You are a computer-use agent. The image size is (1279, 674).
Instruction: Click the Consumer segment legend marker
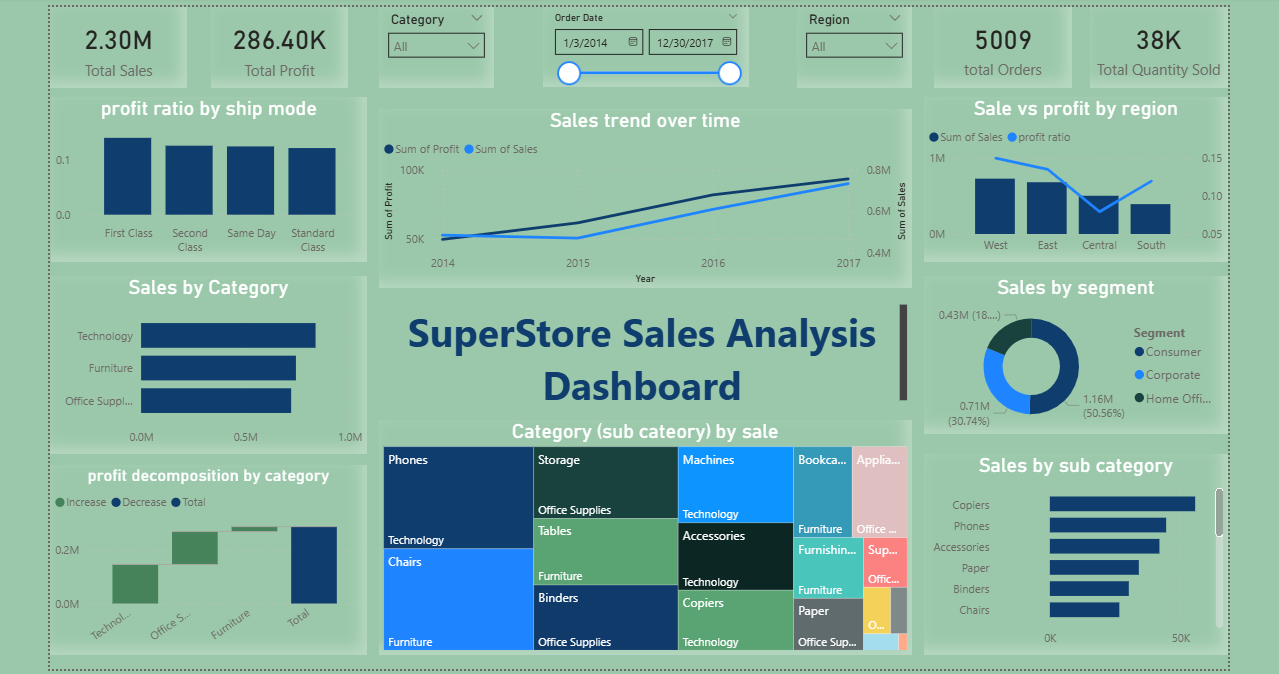1139,352
